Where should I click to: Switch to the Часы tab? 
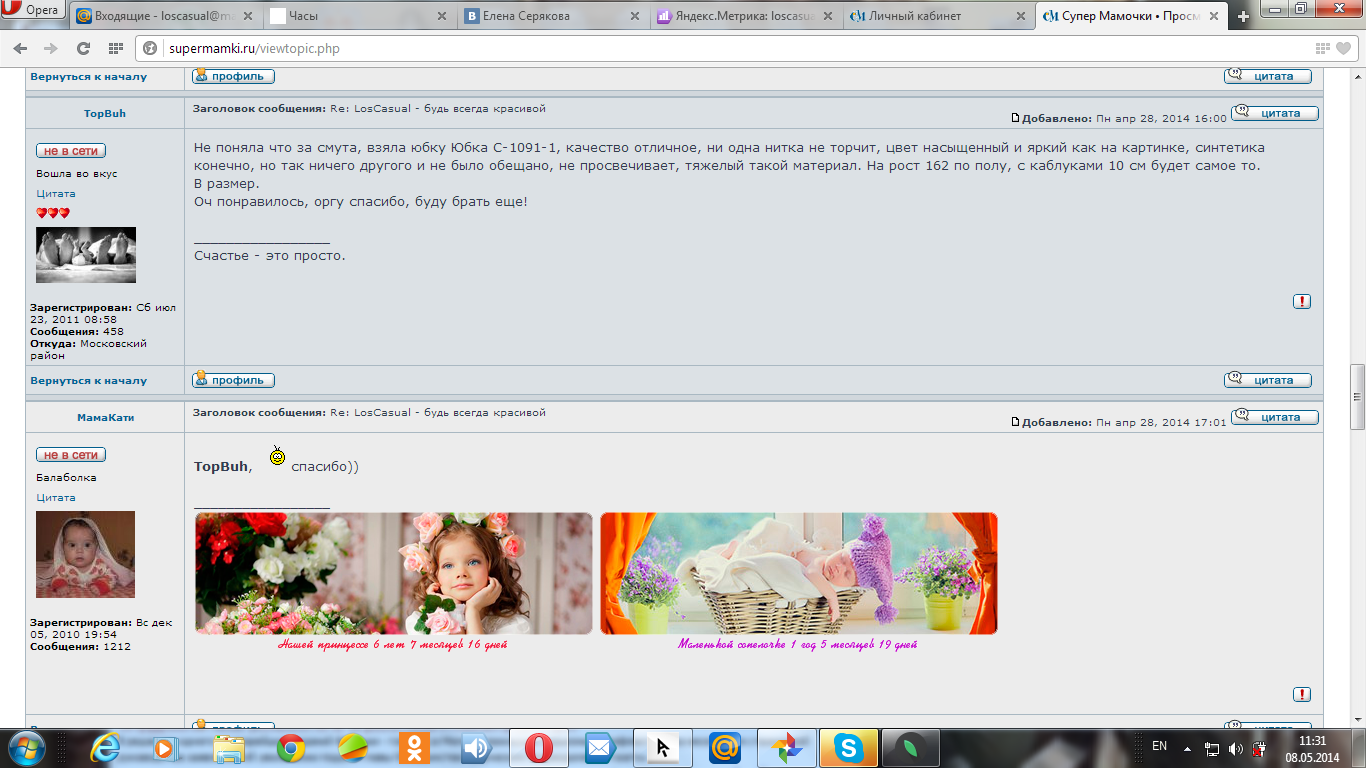(359, 16)
